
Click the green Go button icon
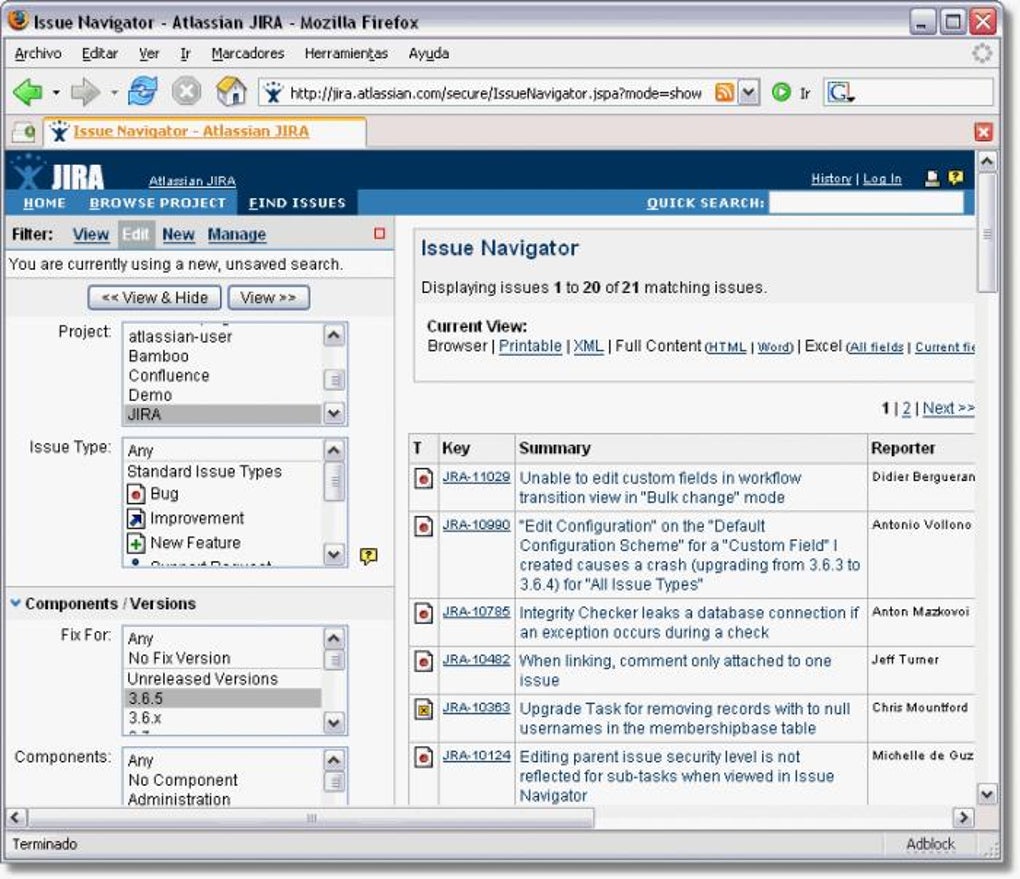(x=781, y=92)
